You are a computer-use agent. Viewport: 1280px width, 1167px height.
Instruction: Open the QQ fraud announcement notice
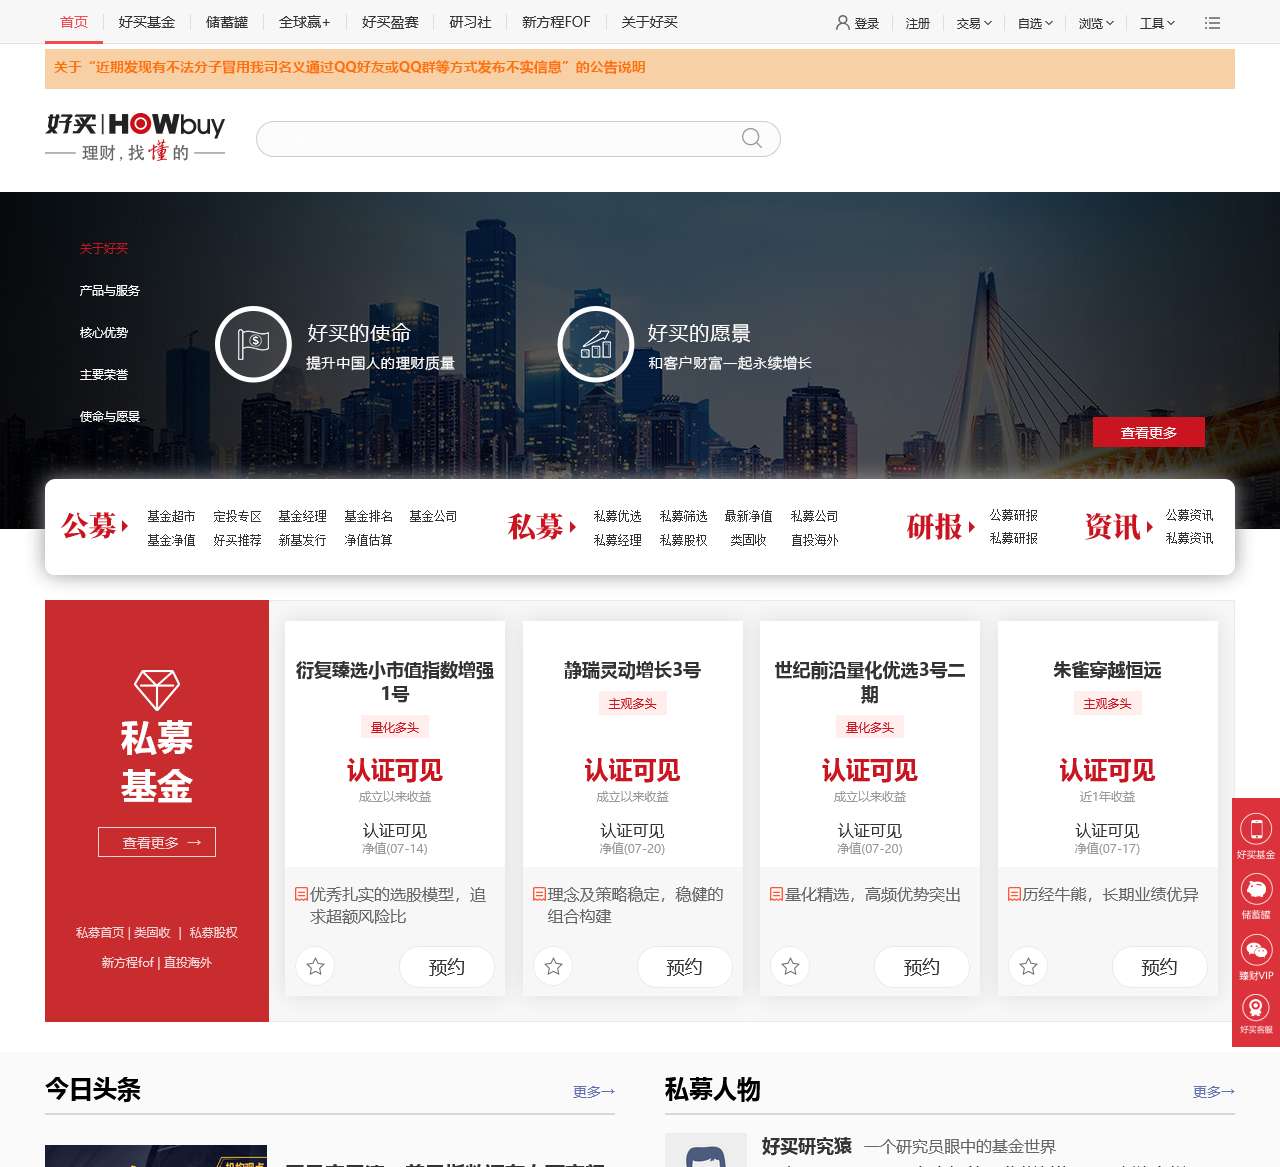[349, 67]
